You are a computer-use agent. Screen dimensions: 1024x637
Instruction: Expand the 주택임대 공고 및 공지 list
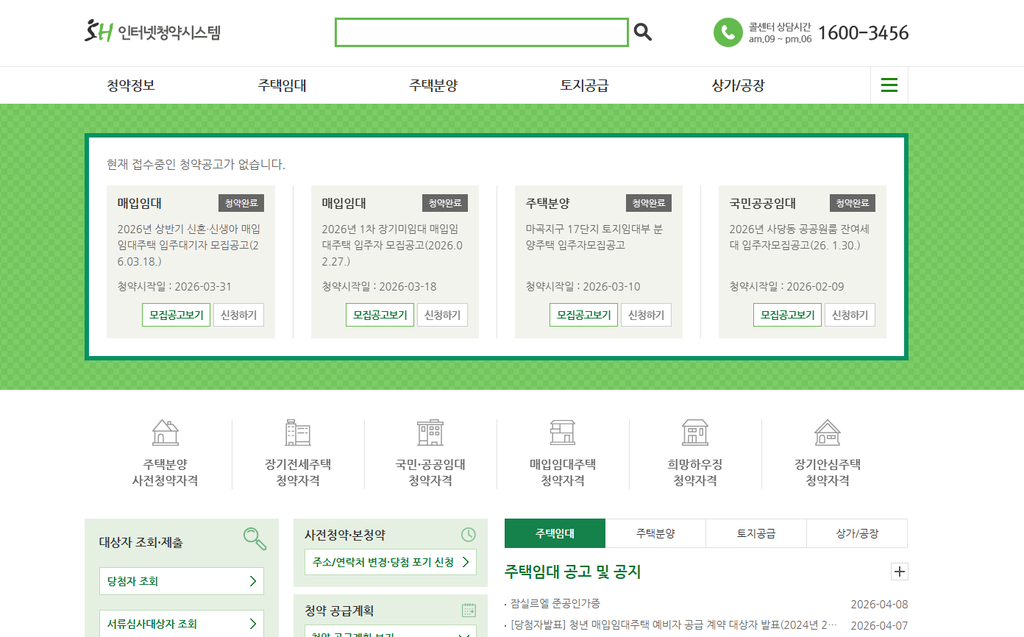pos(899,571)
